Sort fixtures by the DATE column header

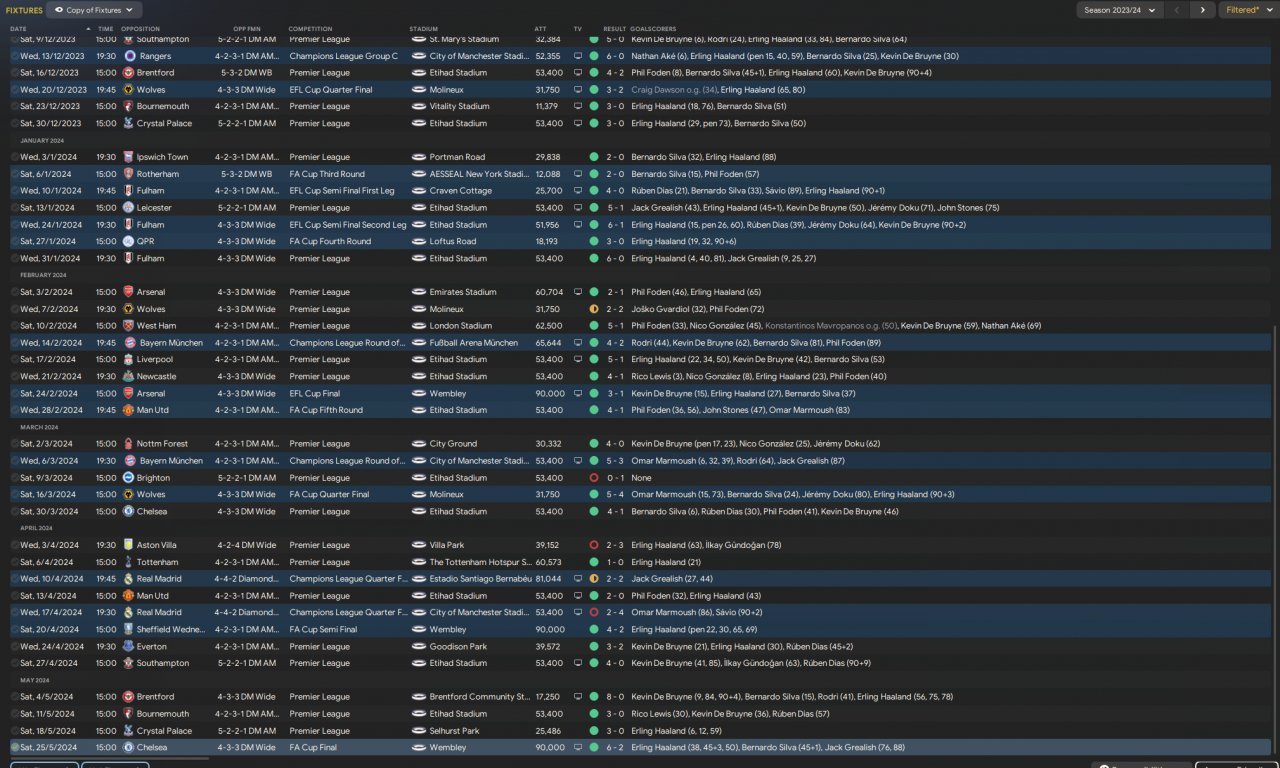pos(19,29)
